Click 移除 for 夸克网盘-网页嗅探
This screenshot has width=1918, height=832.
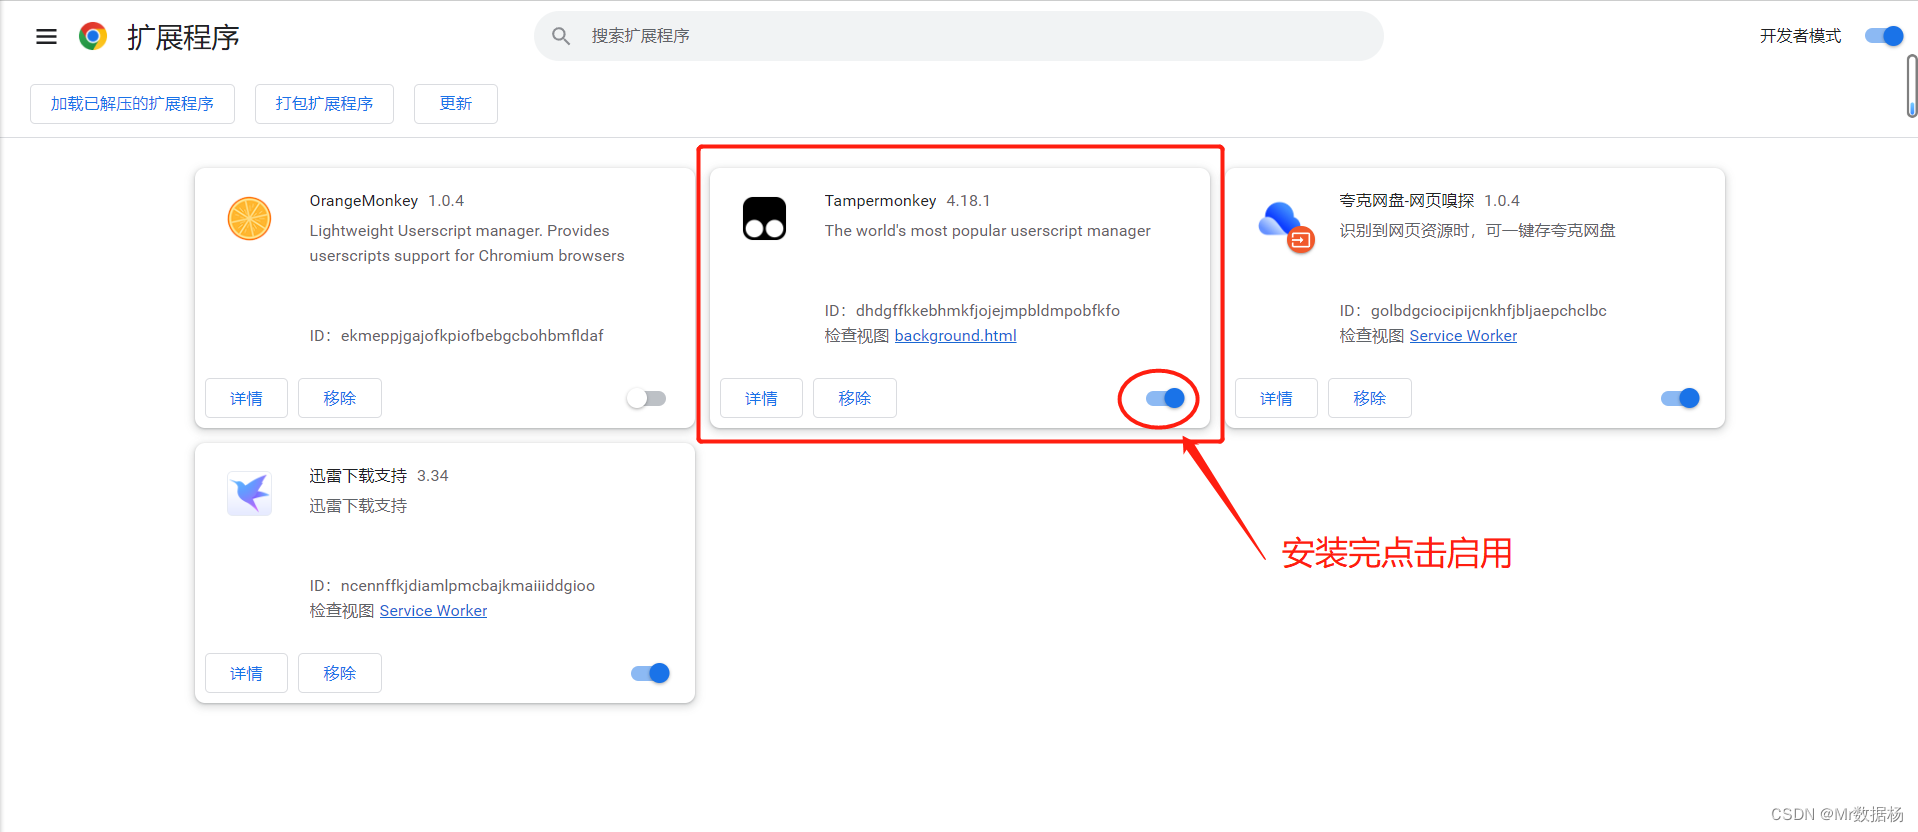[1370, 398]
